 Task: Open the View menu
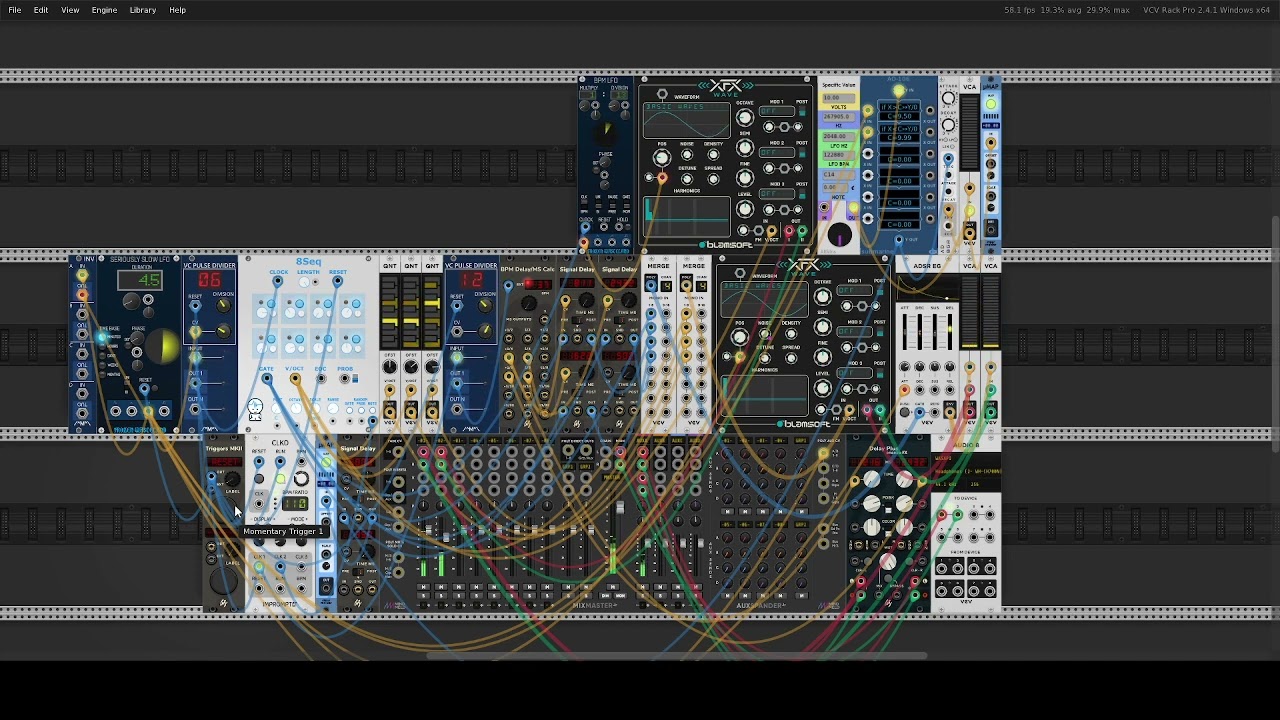point(70,10)
